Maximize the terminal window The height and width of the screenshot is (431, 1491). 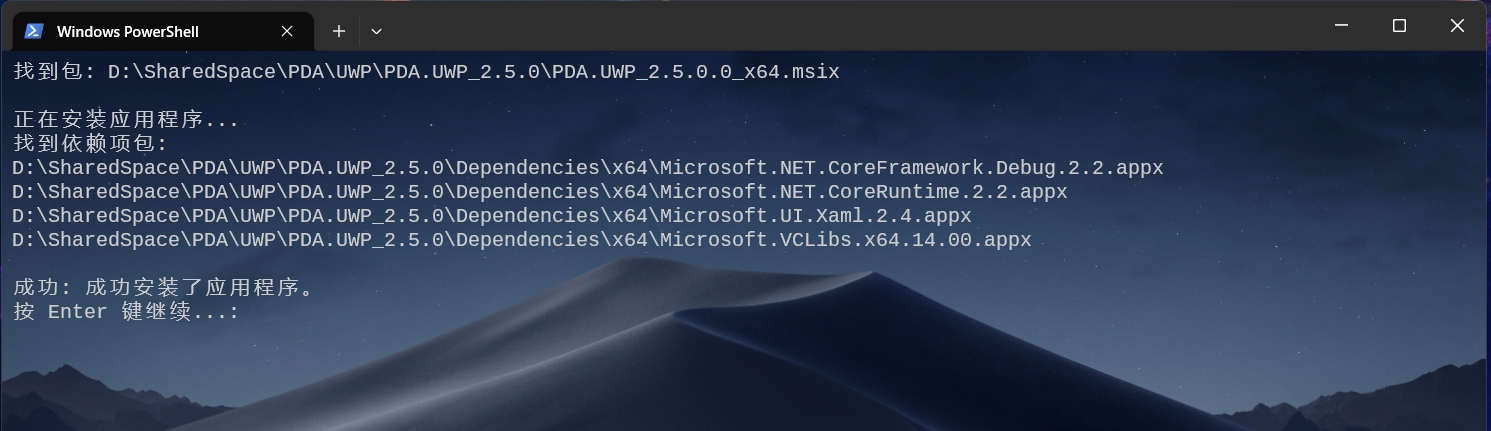[x=1399, y=26]
